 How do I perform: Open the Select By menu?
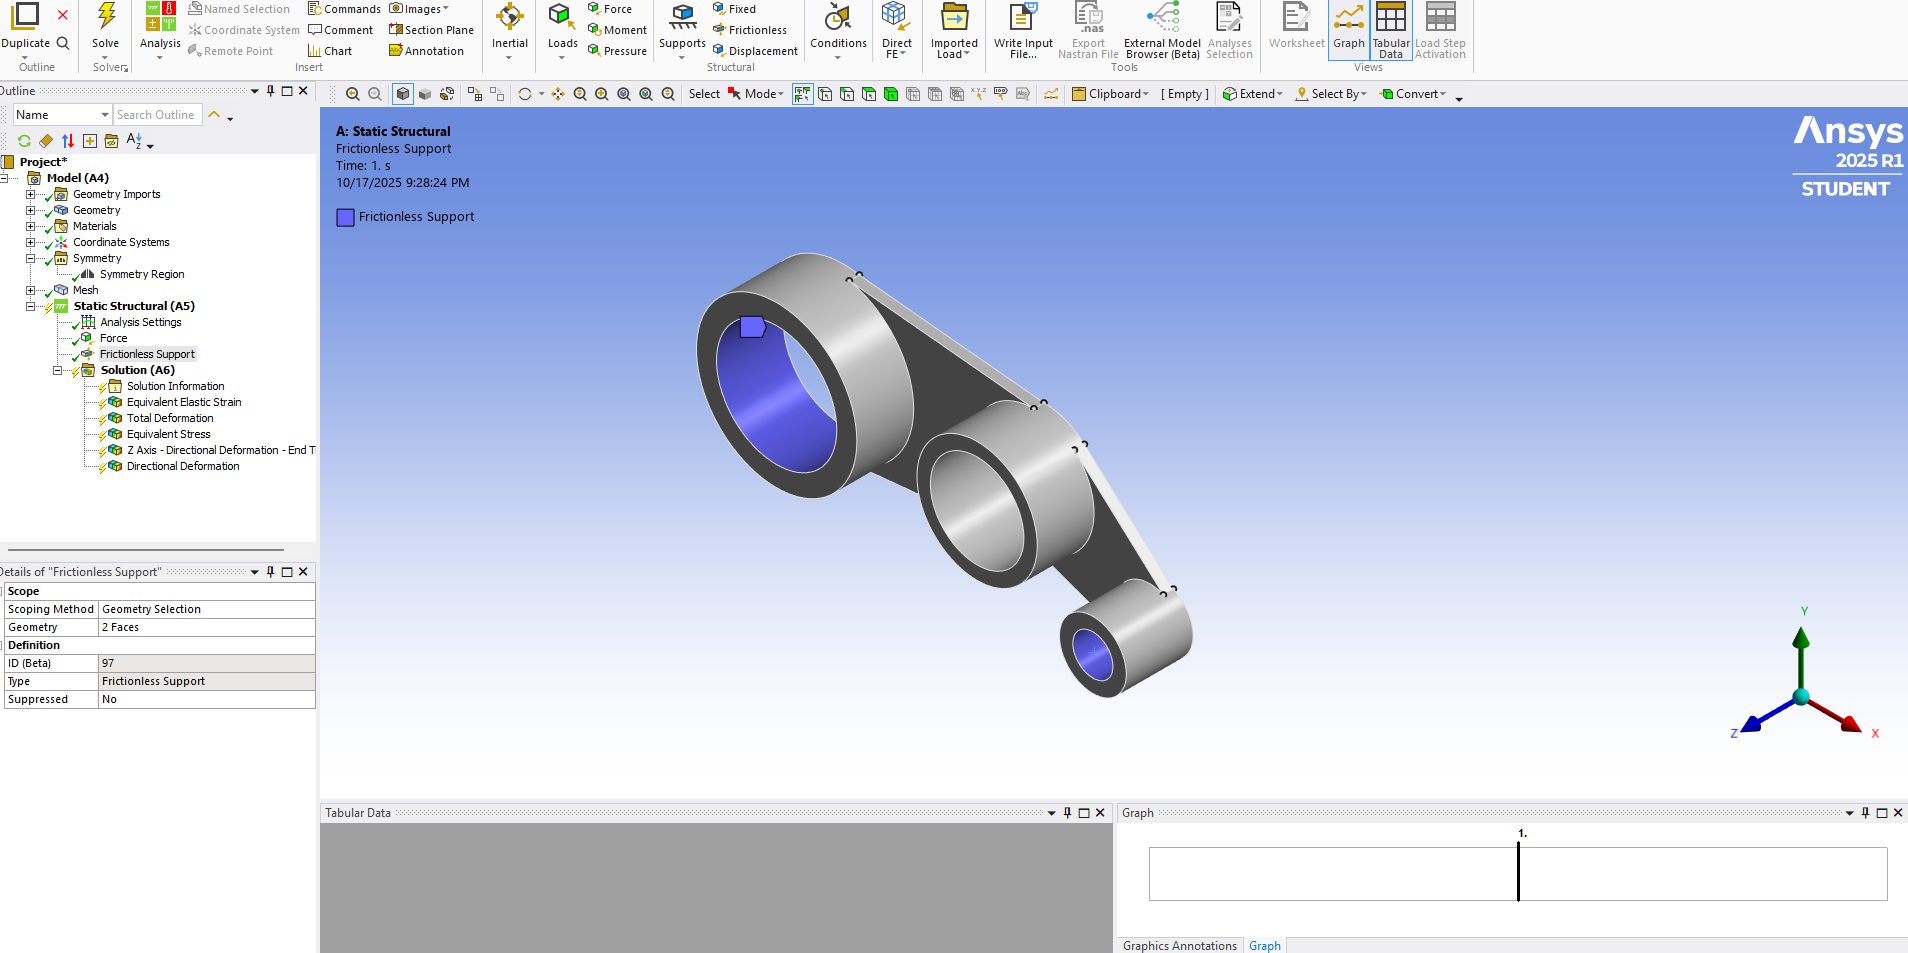(1331, 94)
